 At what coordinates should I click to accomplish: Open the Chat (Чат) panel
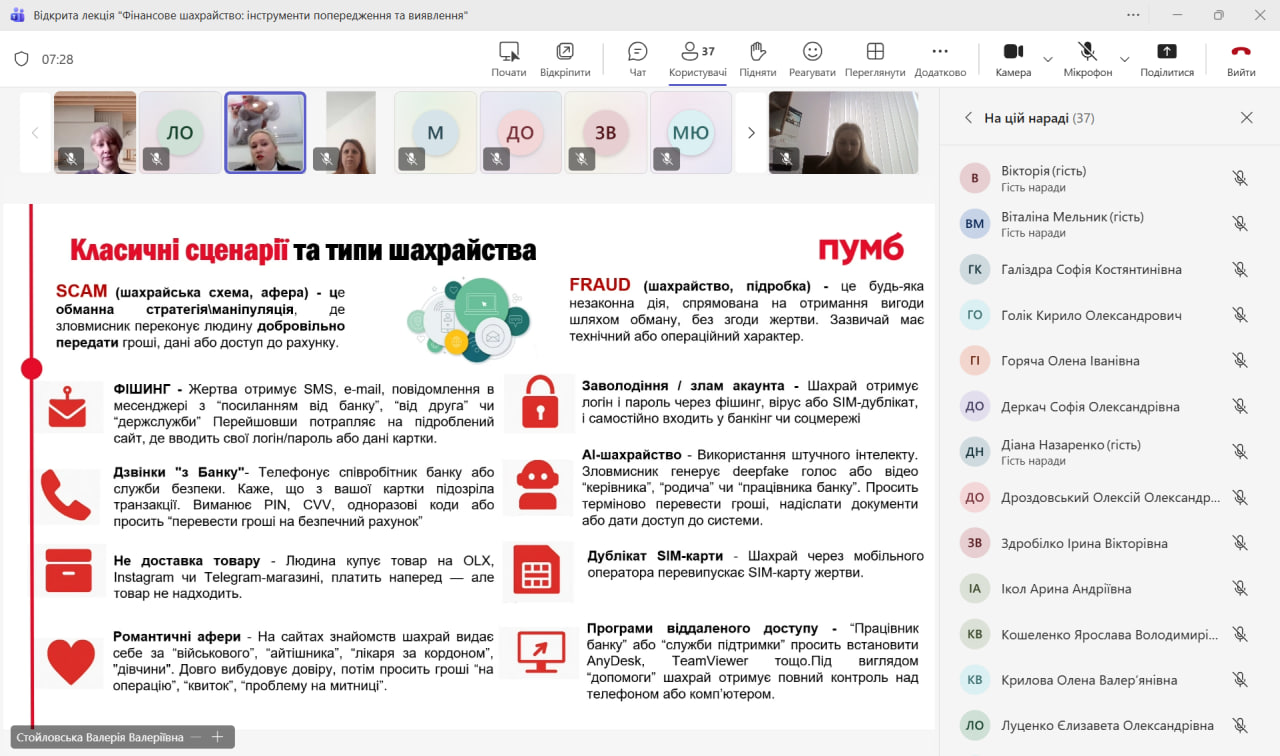[637, 59]
